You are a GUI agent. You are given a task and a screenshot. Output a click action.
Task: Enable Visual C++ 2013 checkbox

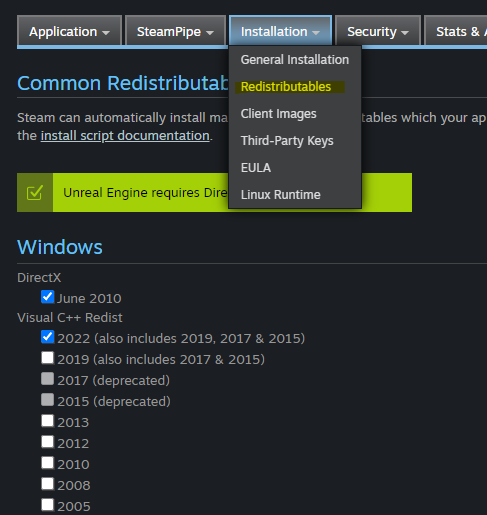coord(47,421)
